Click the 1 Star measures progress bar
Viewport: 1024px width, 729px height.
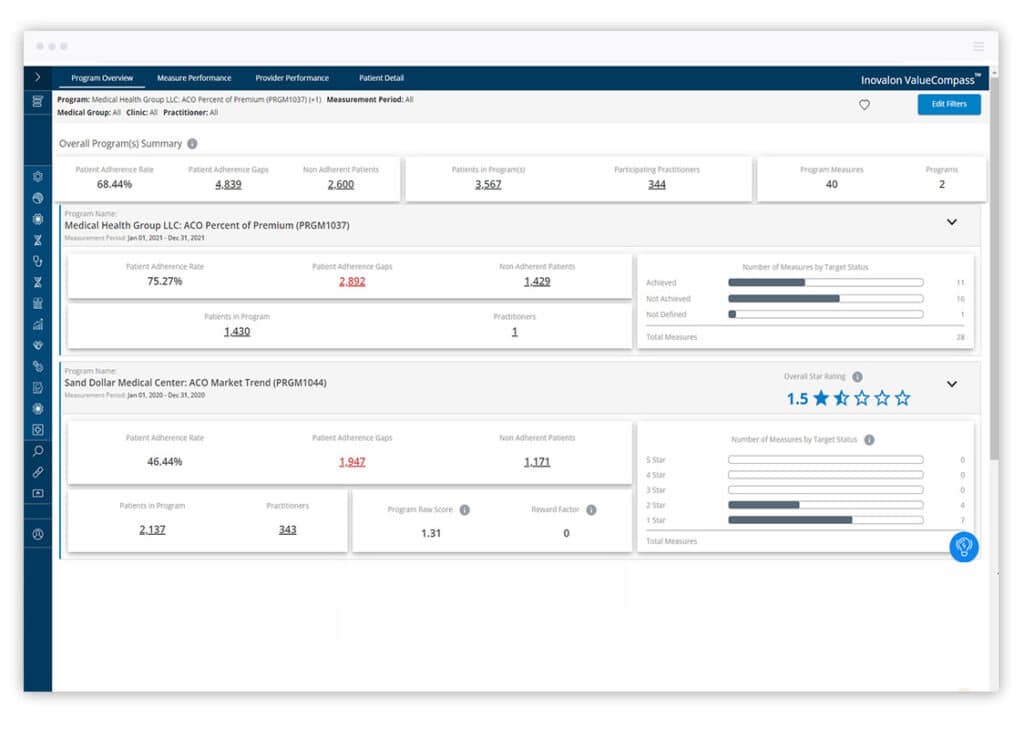point(825,521)
